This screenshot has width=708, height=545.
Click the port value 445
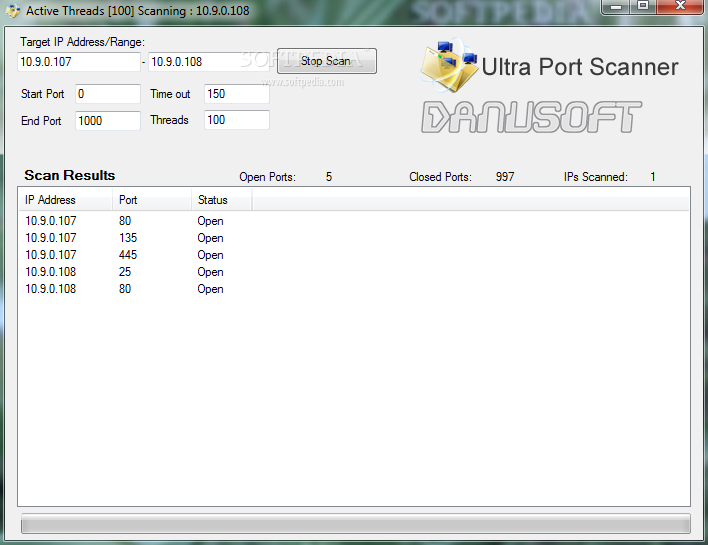pos(128,255)
